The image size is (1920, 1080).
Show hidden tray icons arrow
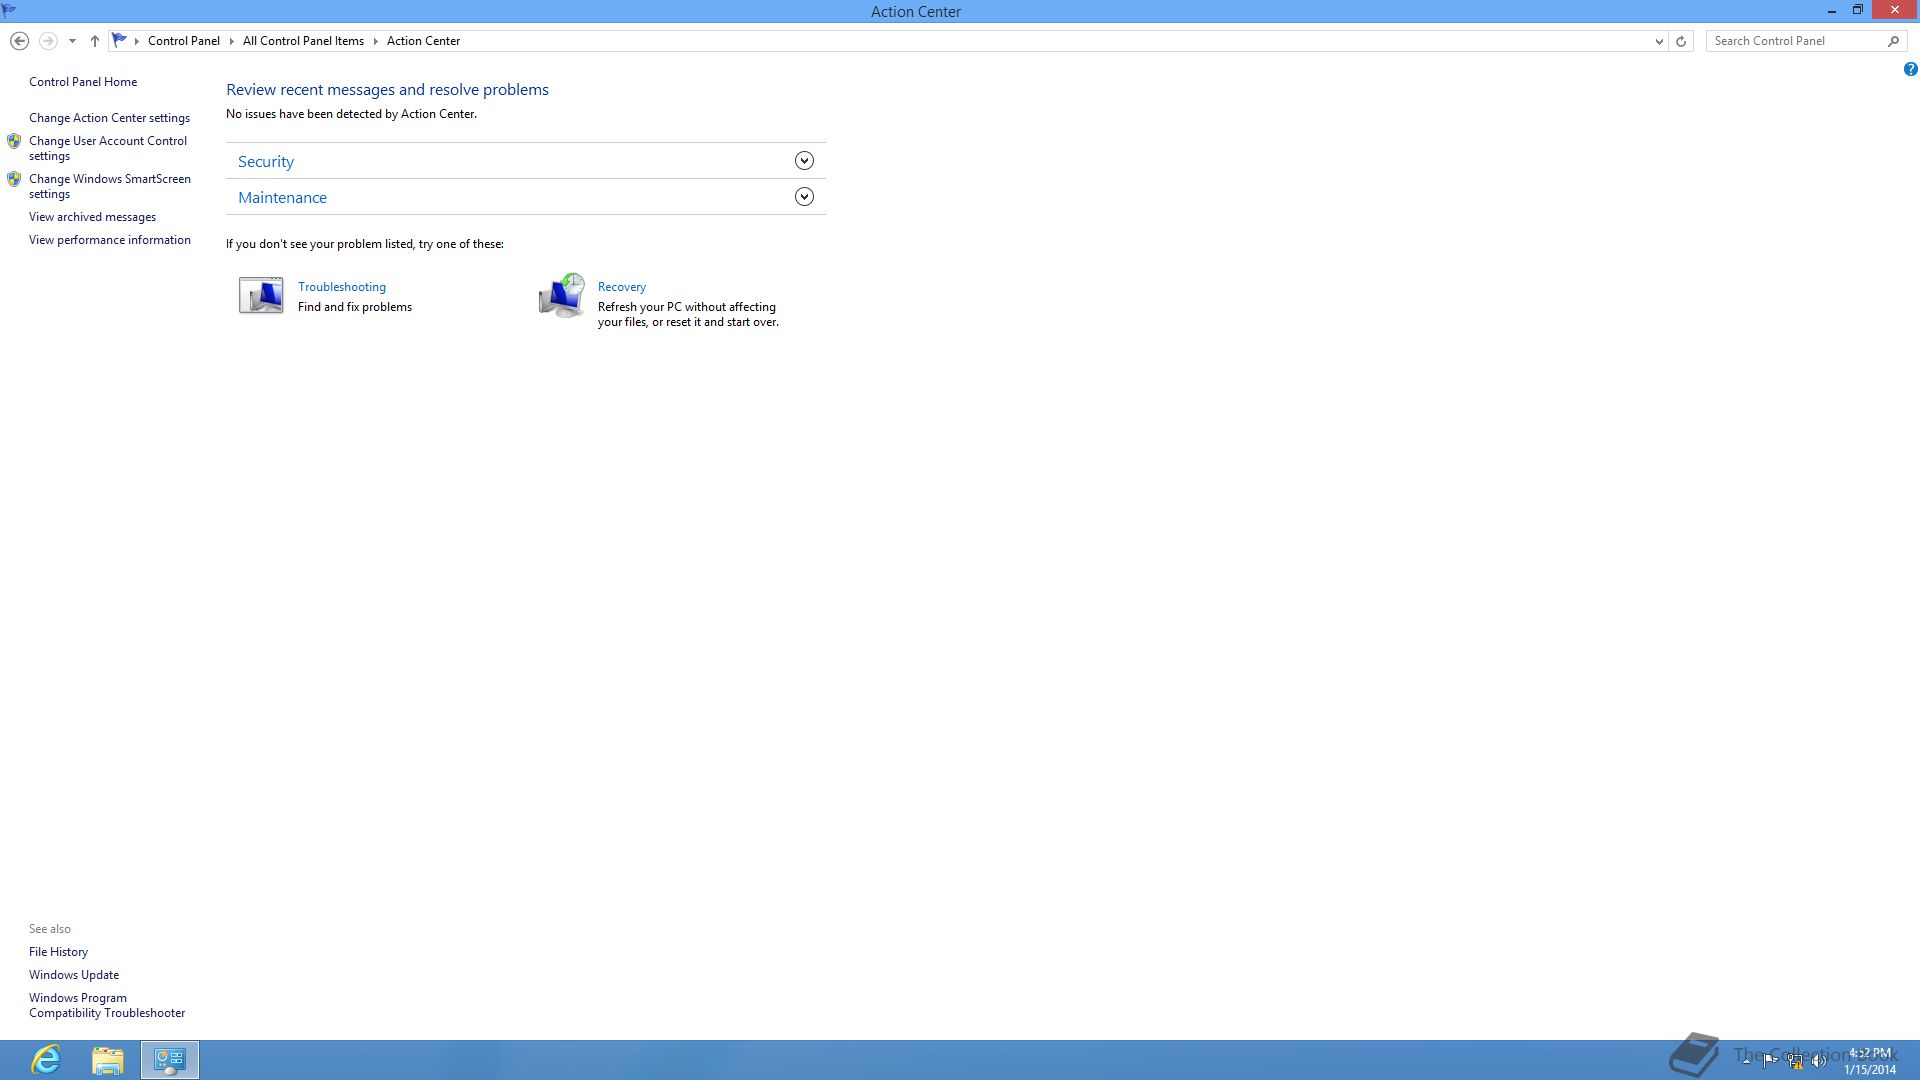1746,1061
